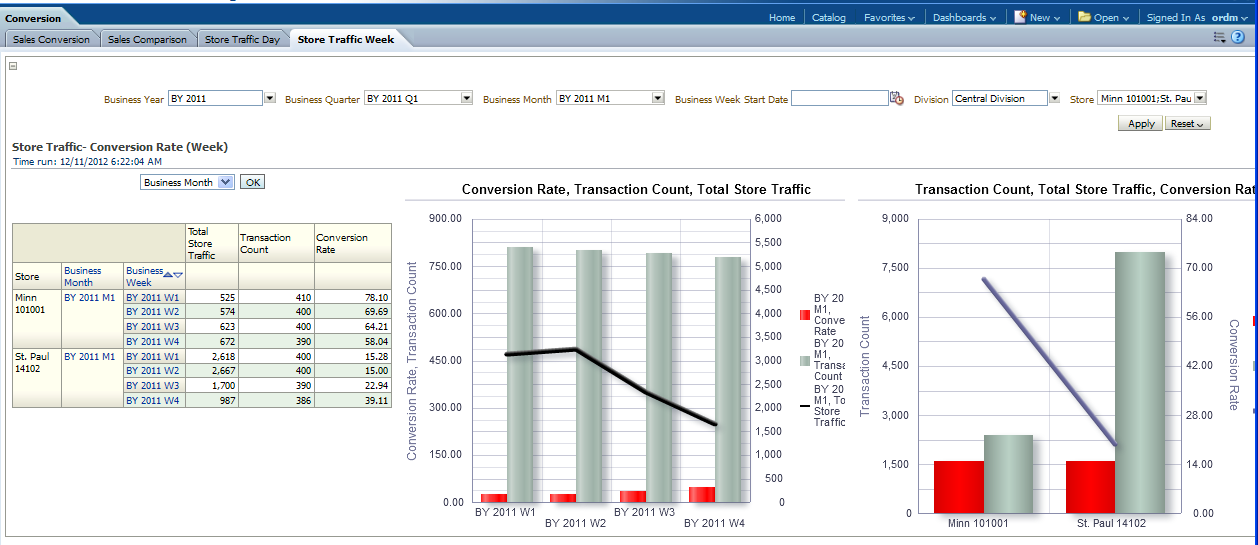1258x545 pixels.
Task: Click the New document icon
Action: coord(1020,17)
